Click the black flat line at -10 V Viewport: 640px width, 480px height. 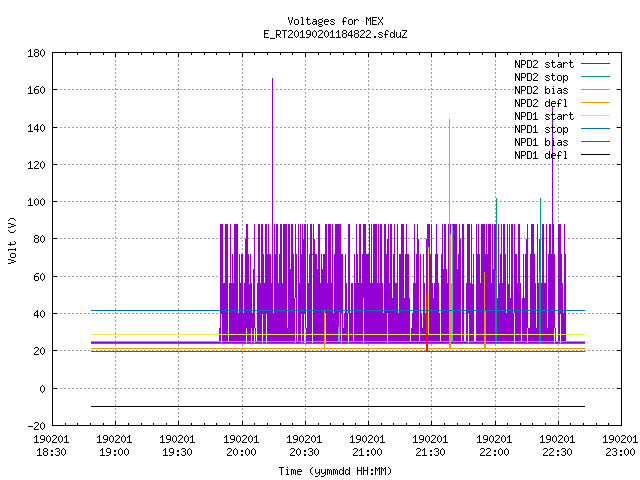338,407
